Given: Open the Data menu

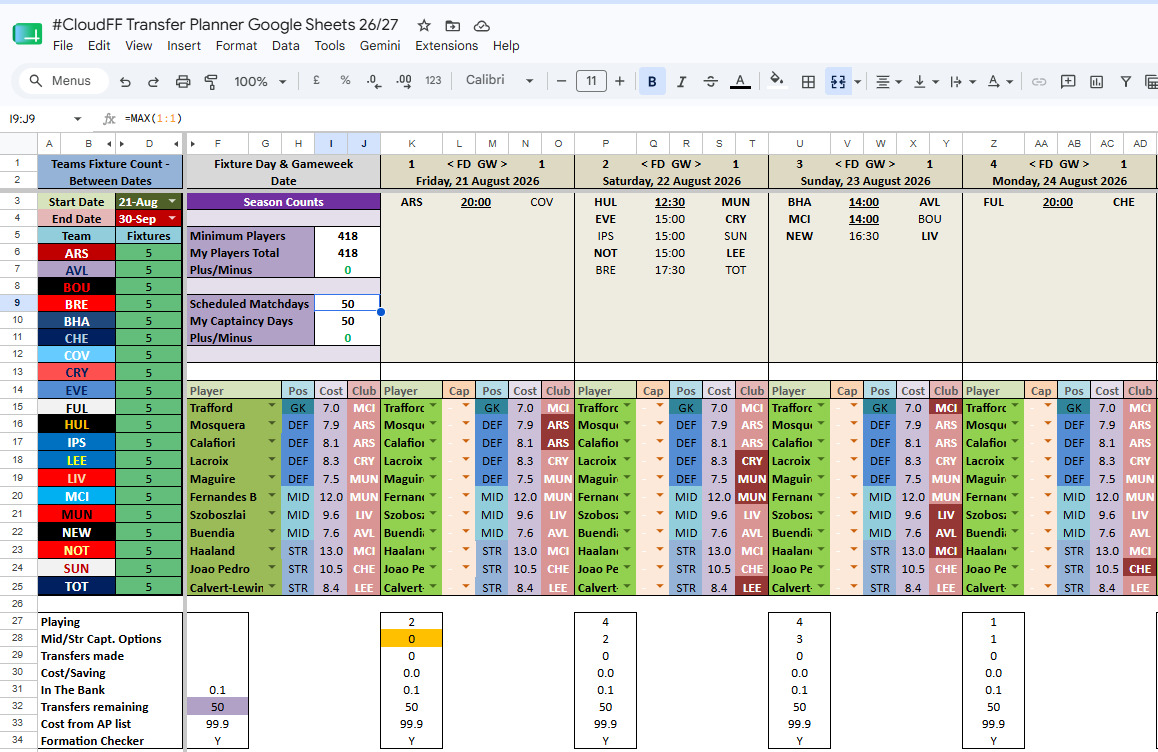Looking at the screenshot, I should click(286, 46).
